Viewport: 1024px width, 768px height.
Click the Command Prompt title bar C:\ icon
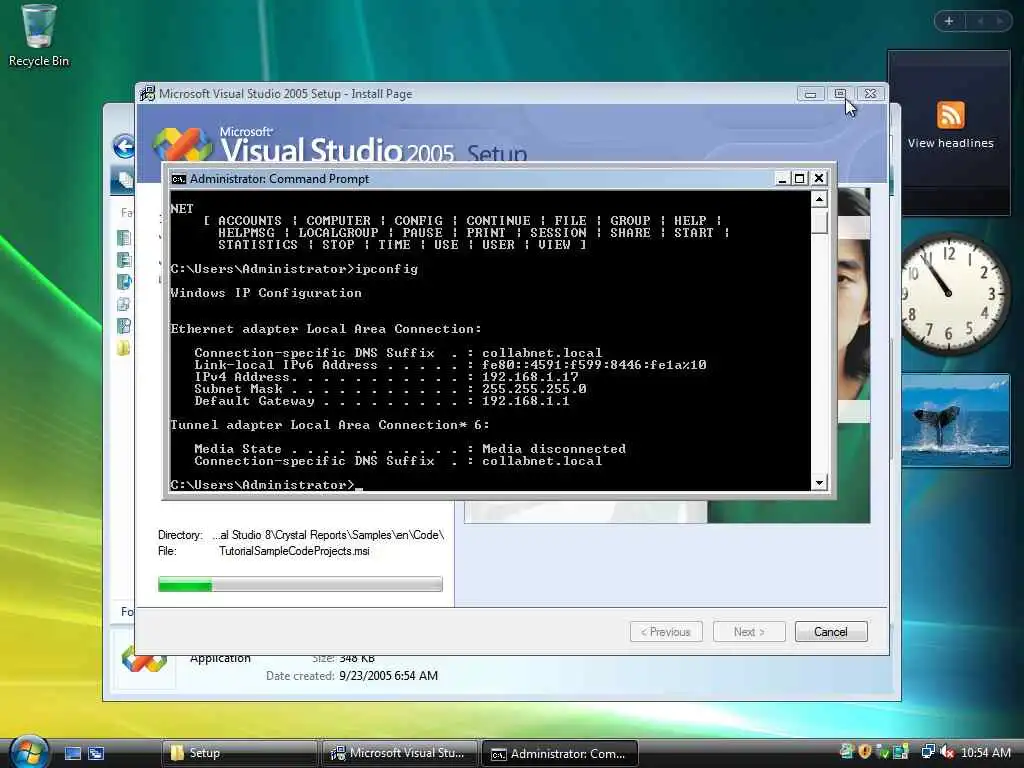tap(178, 179)
